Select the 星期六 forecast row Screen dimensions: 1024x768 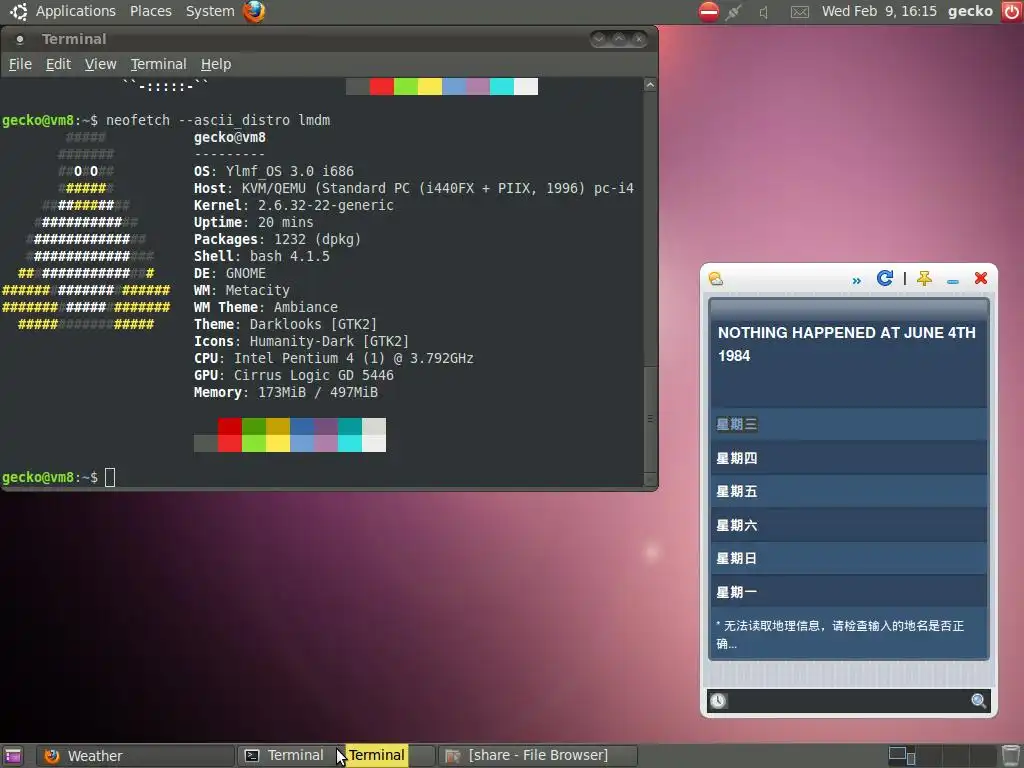[x=848, y=525]
